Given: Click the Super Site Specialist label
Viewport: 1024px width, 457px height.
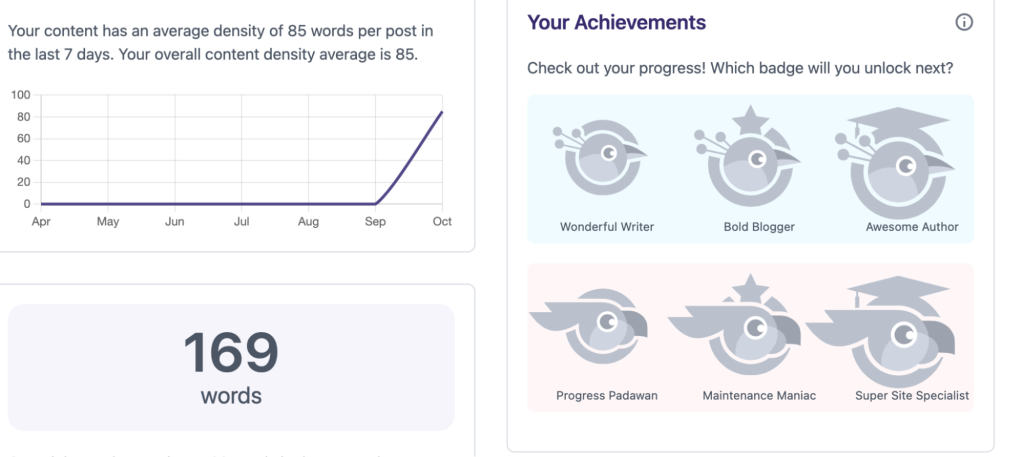Looking at the screenshot, I should 912,396.
